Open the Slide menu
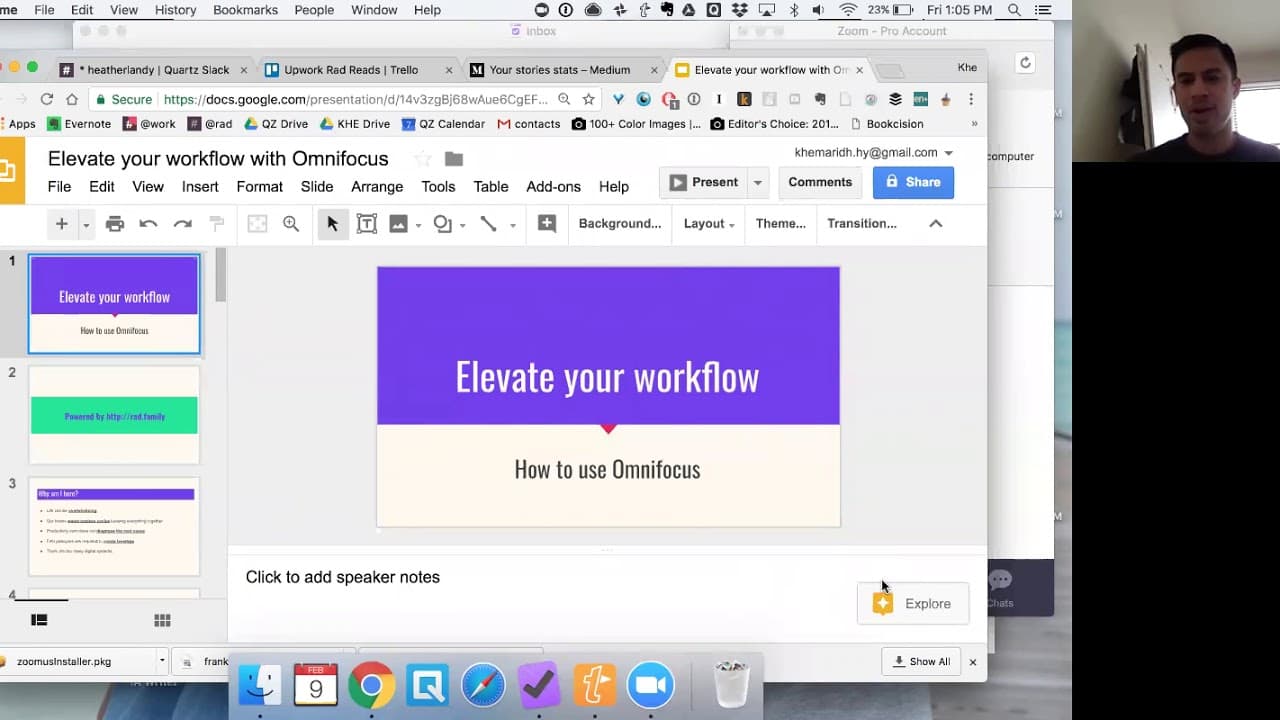 317,187
